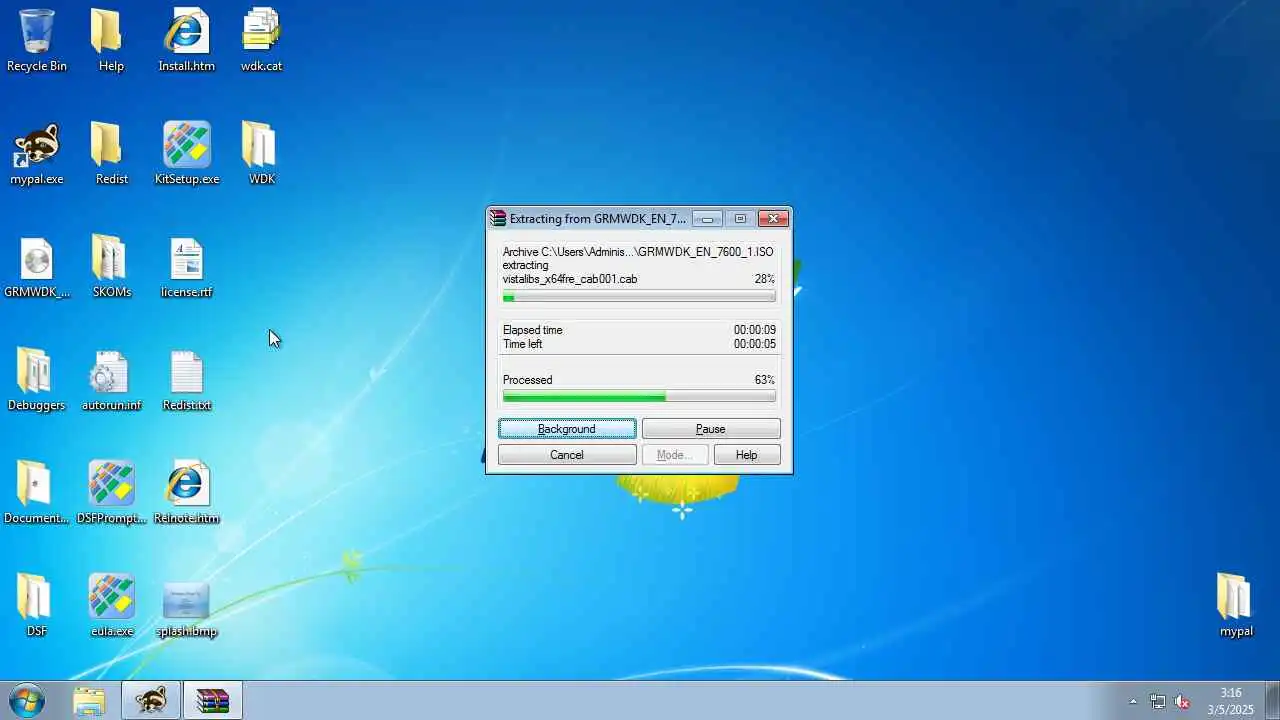Click the WinRAR books icon in dialog title bar
The image size is (1280, 720).
pos(498,219)
